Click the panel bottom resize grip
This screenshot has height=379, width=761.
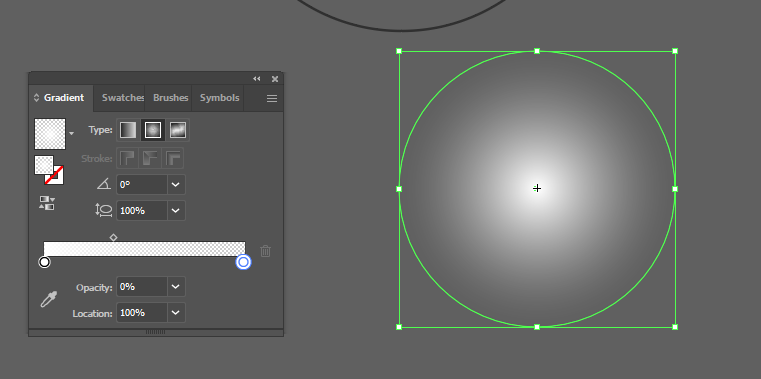155,332
